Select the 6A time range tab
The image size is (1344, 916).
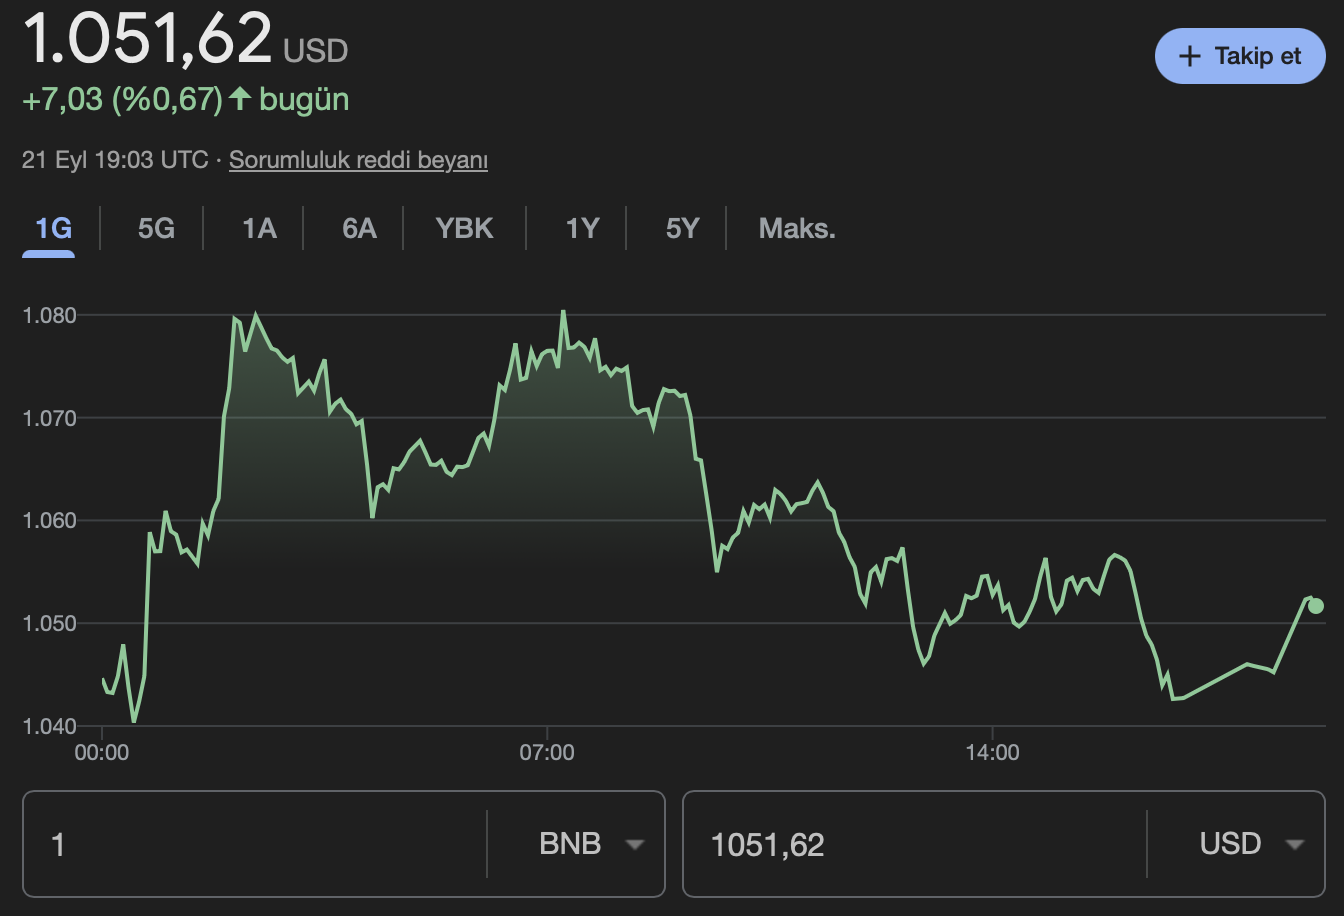coord(359,229)
